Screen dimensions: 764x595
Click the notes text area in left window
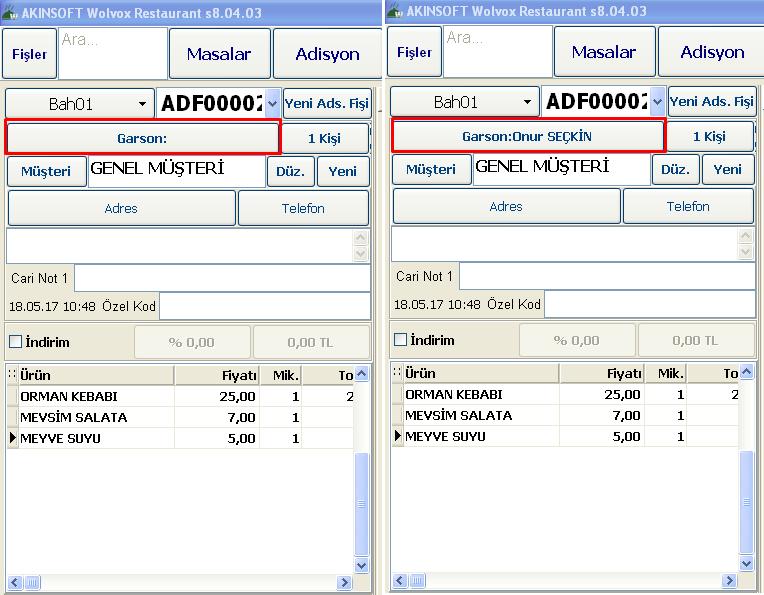point(180,246)
